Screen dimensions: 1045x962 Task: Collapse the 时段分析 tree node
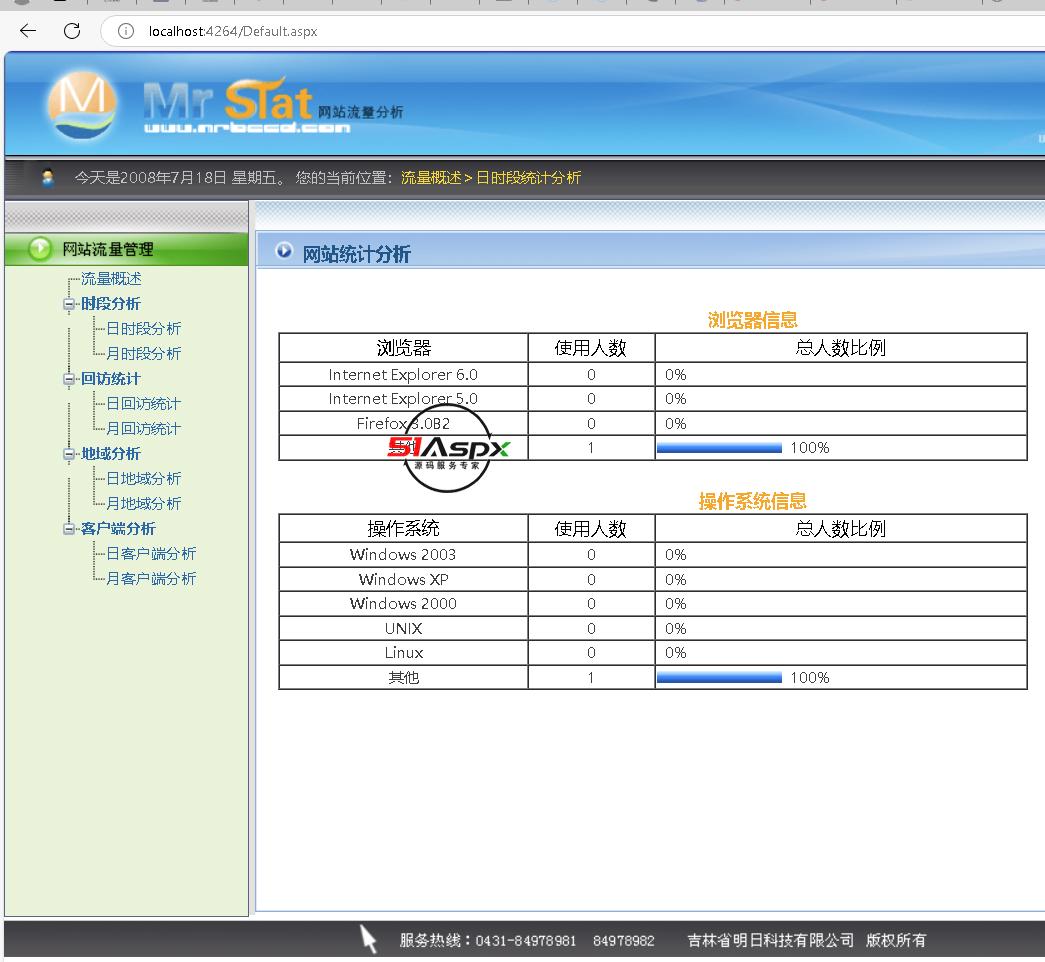[x=69, y=304]
